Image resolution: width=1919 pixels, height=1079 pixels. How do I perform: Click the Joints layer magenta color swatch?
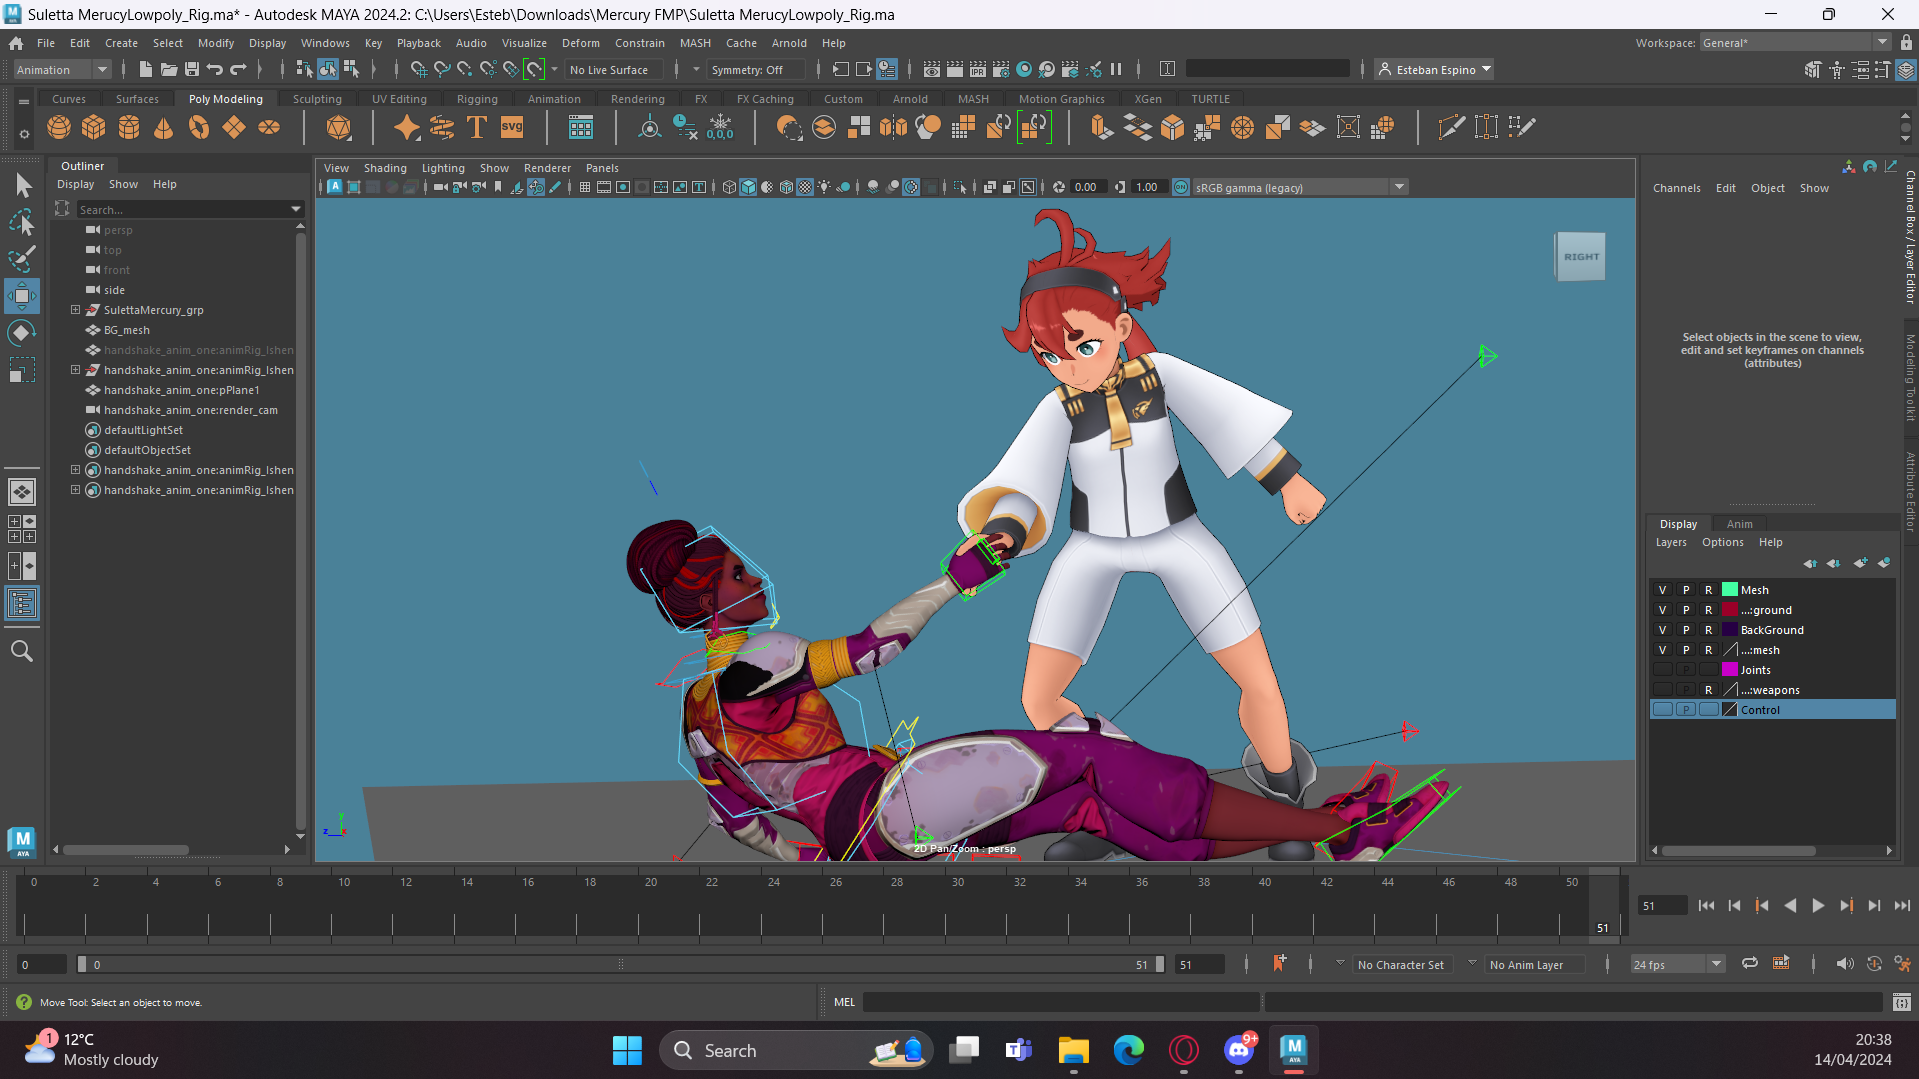pos(1729,670)
